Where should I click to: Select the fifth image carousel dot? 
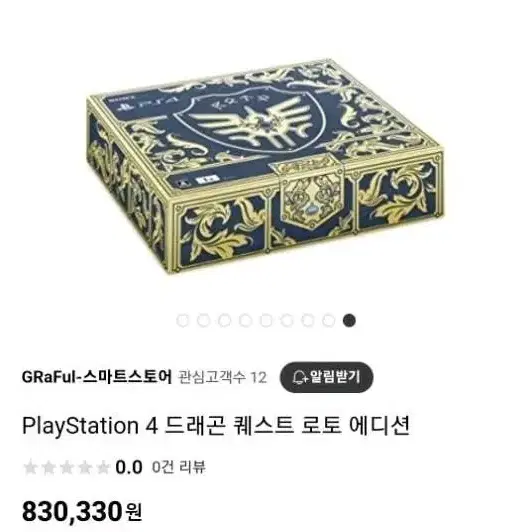[x=266, y=320]
